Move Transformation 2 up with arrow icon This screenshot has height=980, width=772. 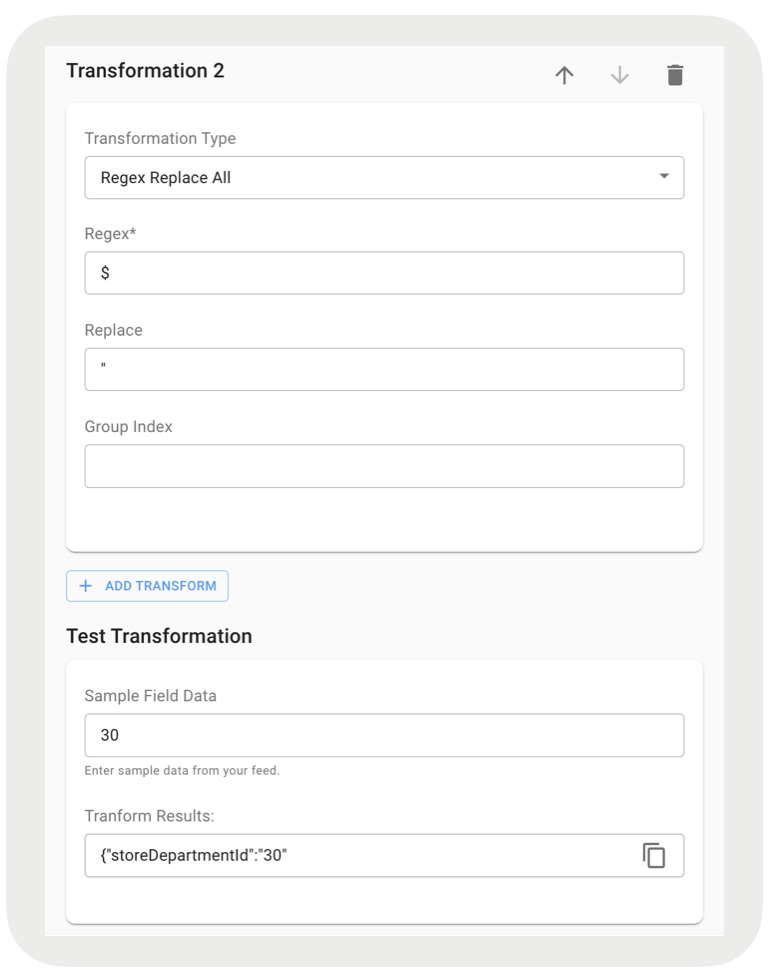tap(564, 75)
